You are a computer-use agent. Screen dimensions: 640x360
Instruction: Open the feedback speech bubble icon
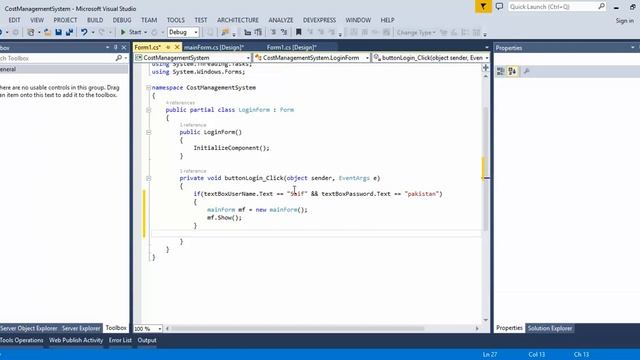pos(499,7)
